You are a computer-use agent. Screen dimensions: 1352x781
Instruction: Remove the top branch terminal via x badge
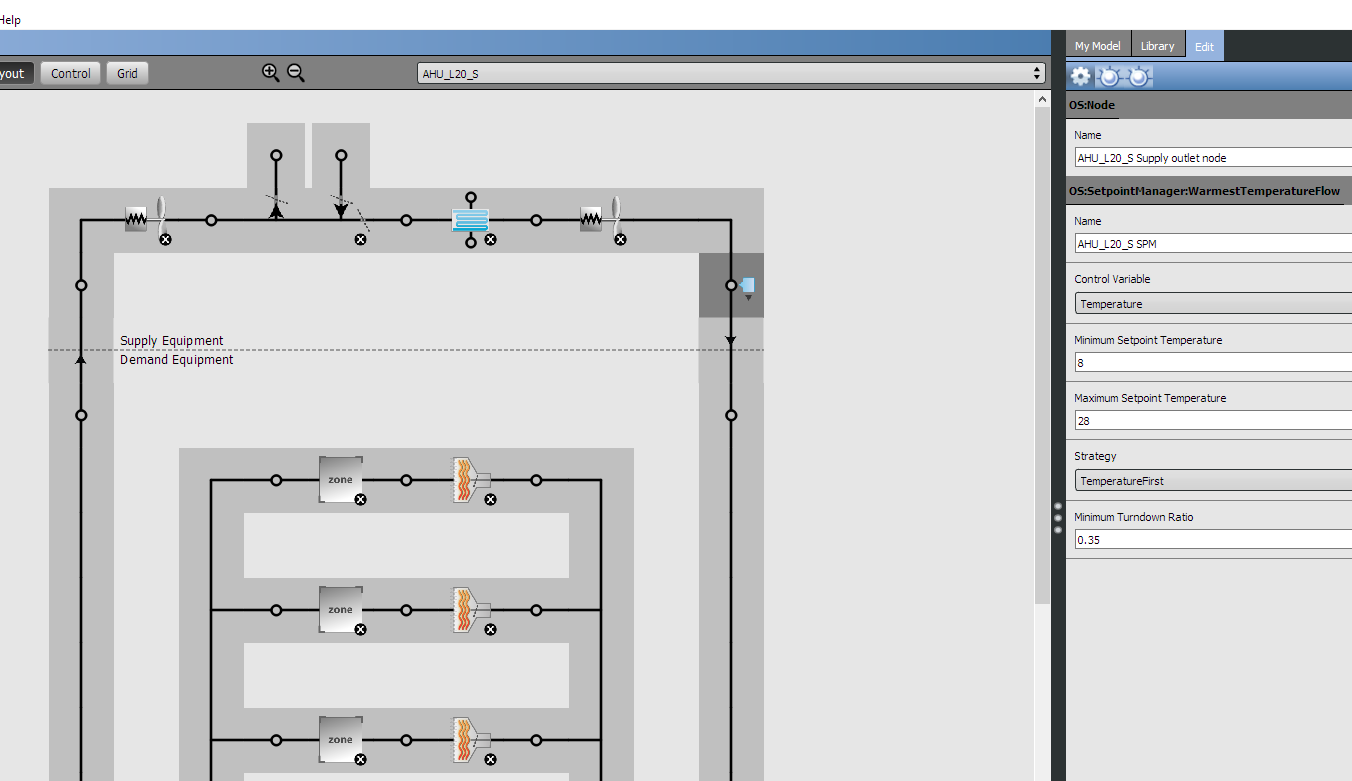(490, 499)
